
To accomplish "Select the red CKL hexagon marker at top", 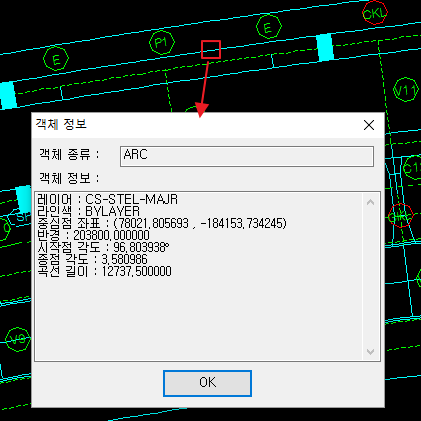I will tap(375, 13).
